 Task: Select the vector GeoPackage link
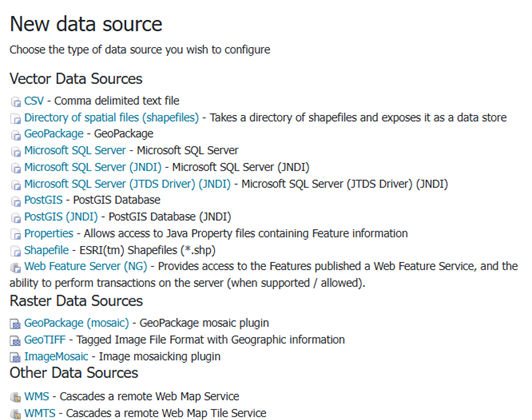(x=54, y=134)
